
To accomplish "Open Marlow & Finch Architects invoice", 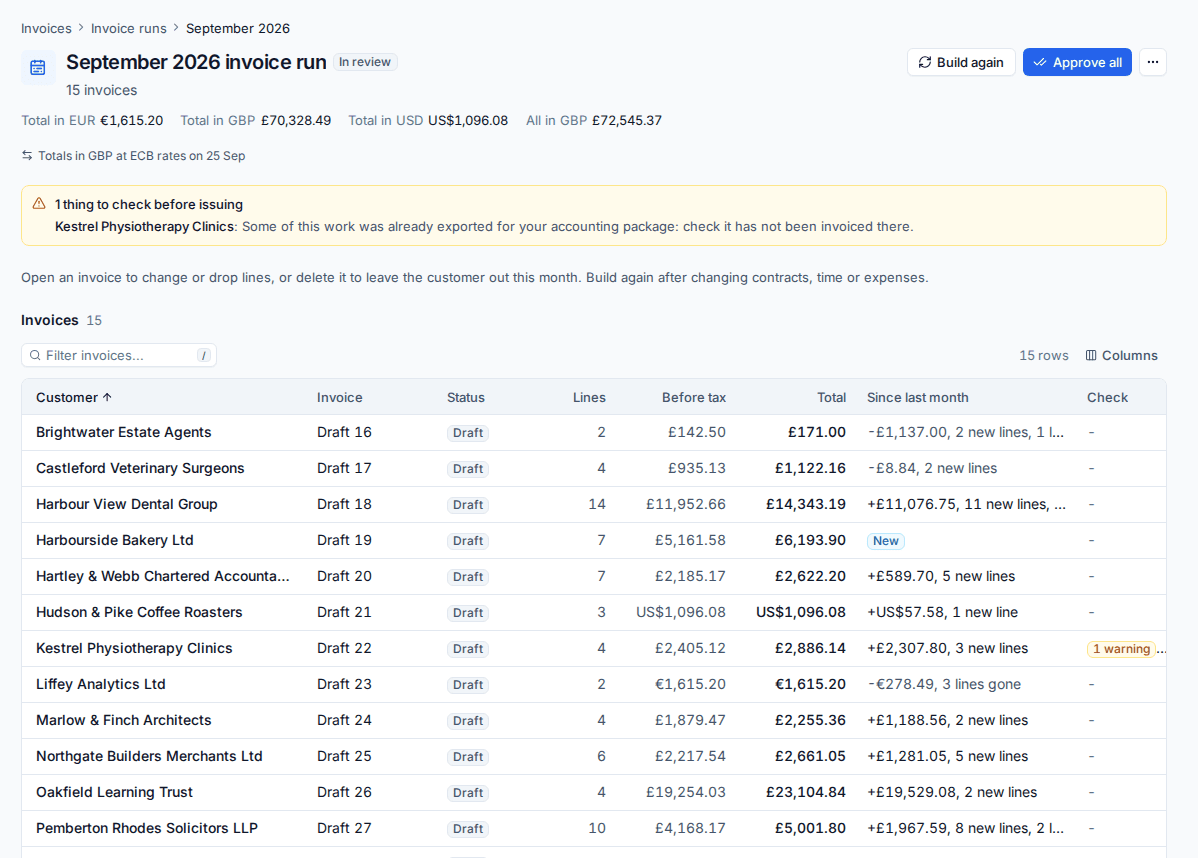I will pyautogui.click(x=594, y=720).
